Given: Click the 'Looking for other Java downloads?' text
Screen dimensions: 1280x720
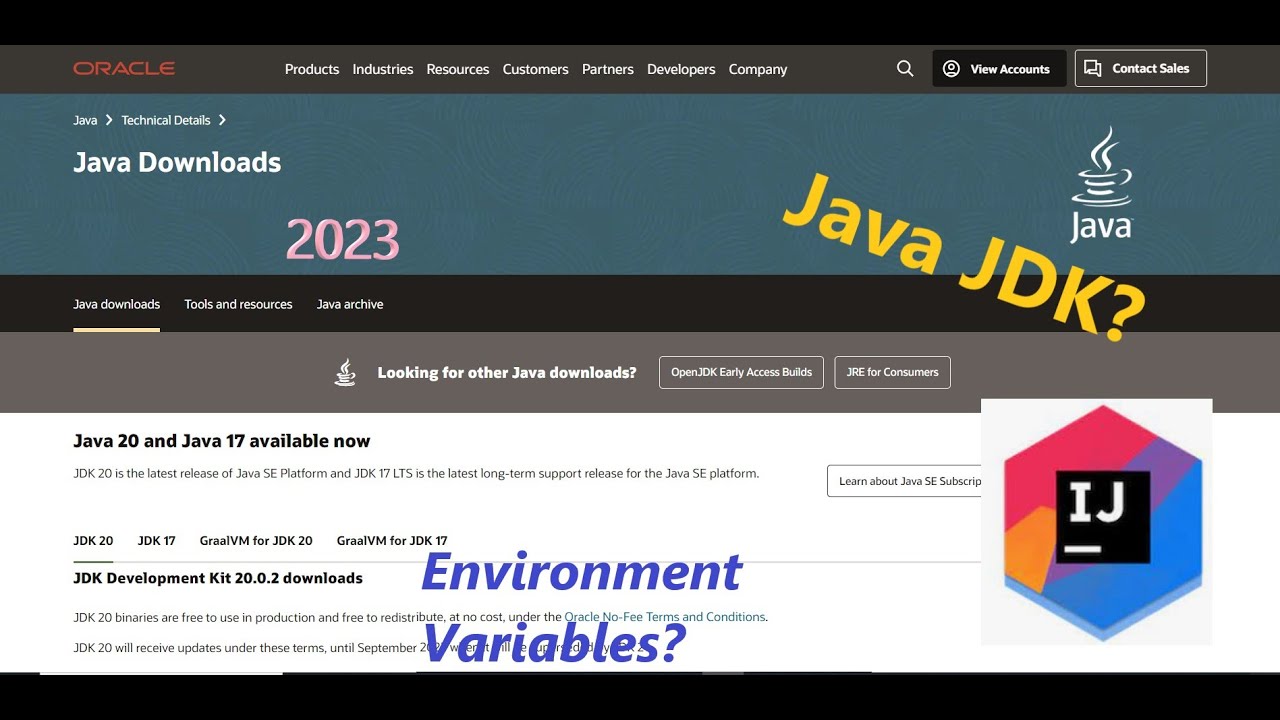Looking at the screenshot, I should click(x=507, y=372).
